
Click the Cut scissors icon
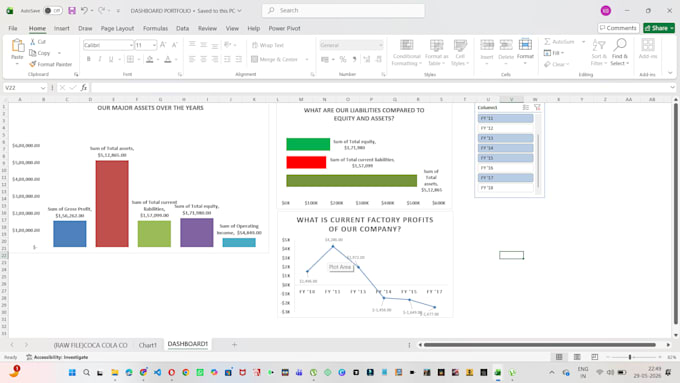[33, 42]
